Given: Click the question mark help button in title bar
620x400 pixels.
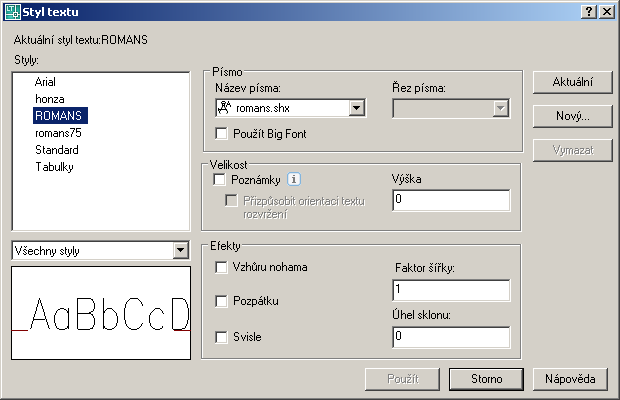Looking at the screenshot, I should [590, 11].
